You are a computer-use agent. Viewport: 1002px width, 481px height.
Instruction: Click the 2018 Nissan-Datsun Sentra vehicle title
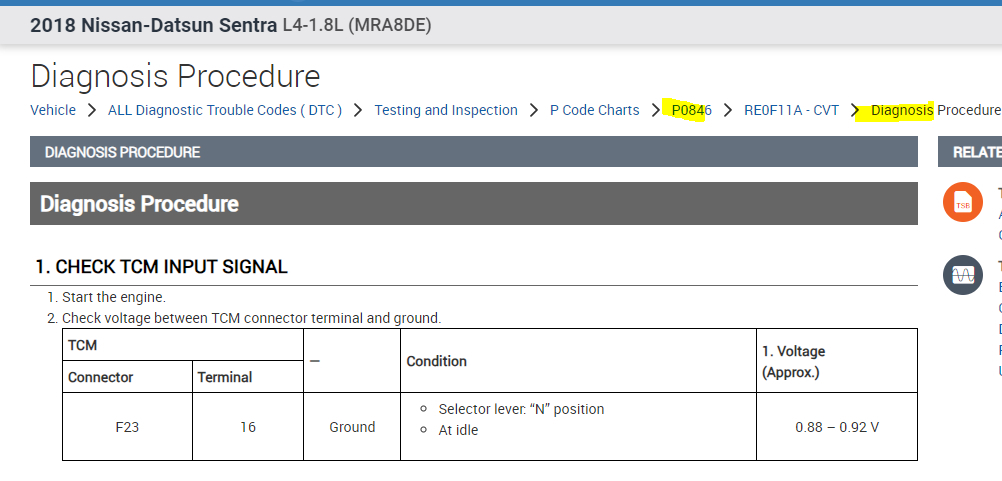pyautogui.click(x=231, y=25)
